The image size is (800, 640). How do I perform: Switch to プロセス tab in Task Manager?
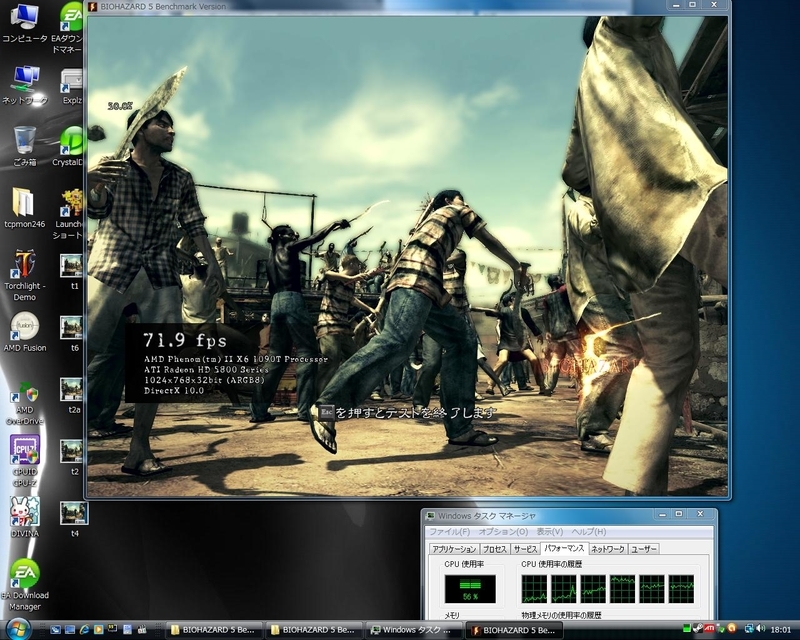click(494, 549)
